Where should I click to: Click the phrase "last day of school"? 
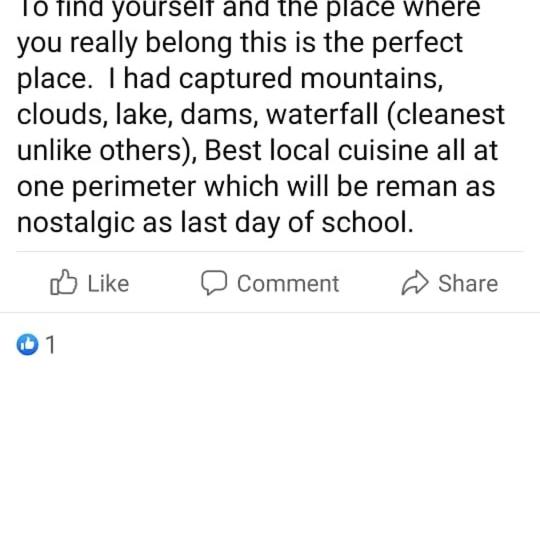(x=297, y=223)
